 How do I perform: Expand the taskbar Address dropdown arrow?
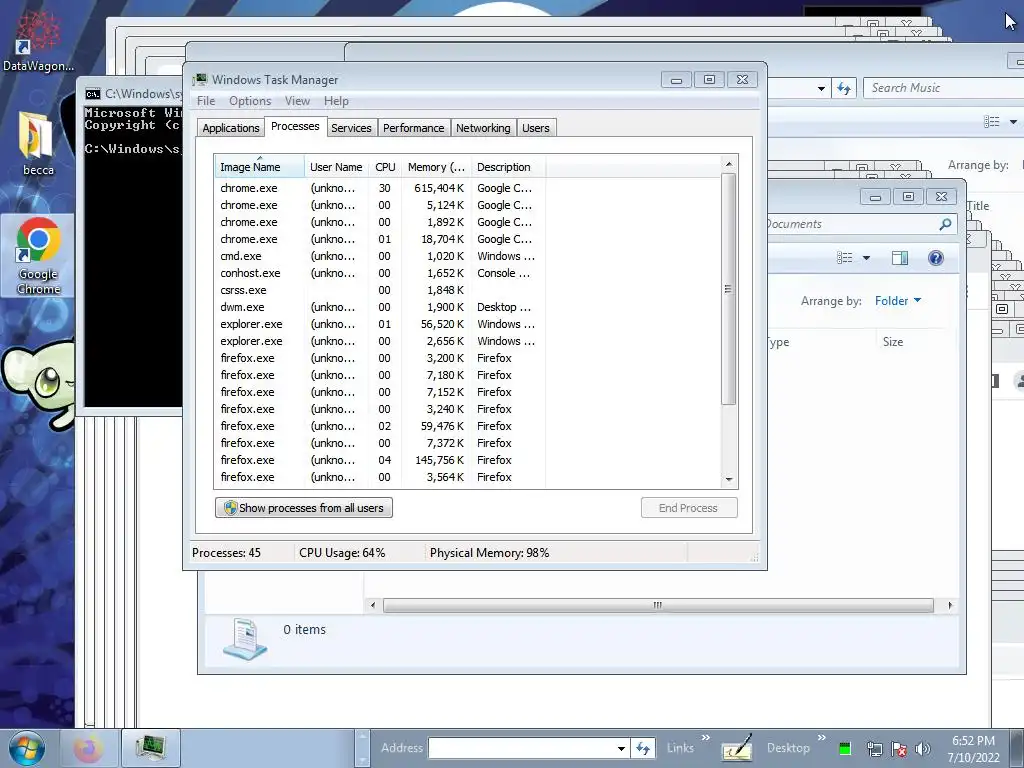621,748
